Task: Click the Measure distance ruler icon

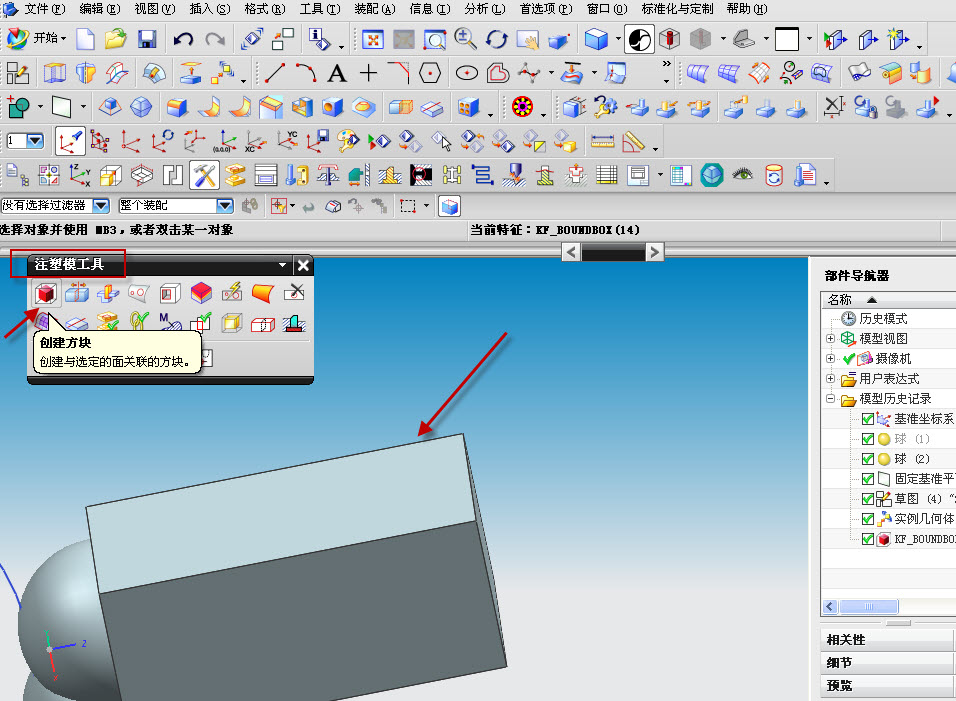Action: pos(602,141)
